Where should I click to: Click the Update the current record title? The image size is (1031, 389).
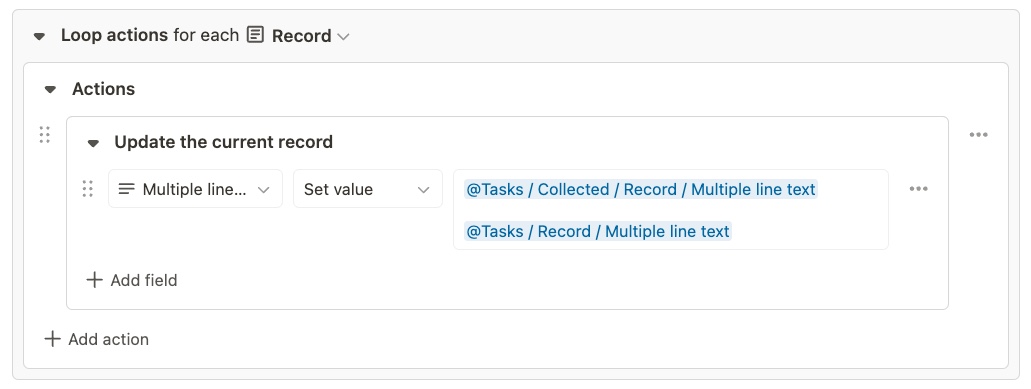point(224,142)
